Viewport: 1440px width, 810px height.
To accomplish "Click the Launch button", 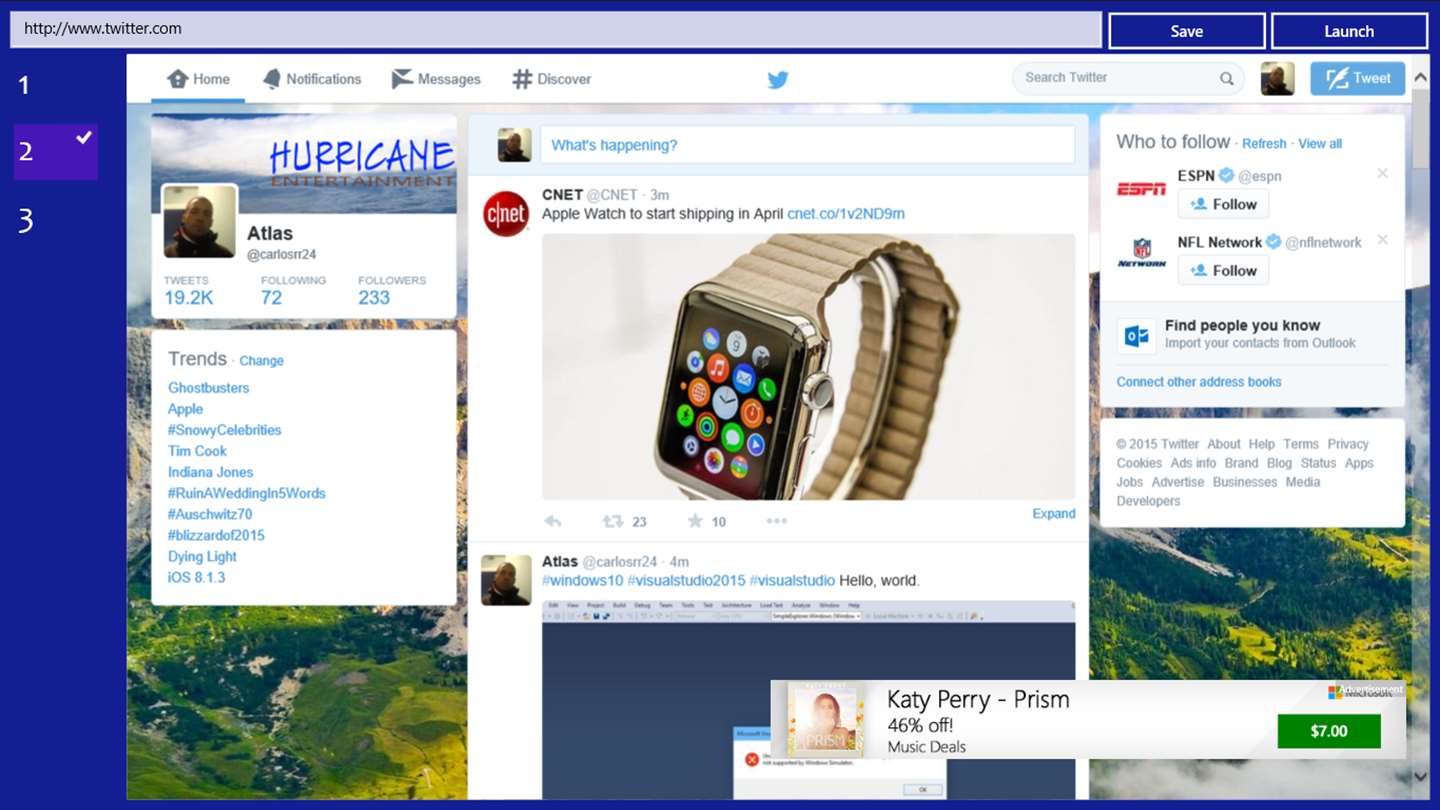I will pyautogui.click(x=1349, y=31).
